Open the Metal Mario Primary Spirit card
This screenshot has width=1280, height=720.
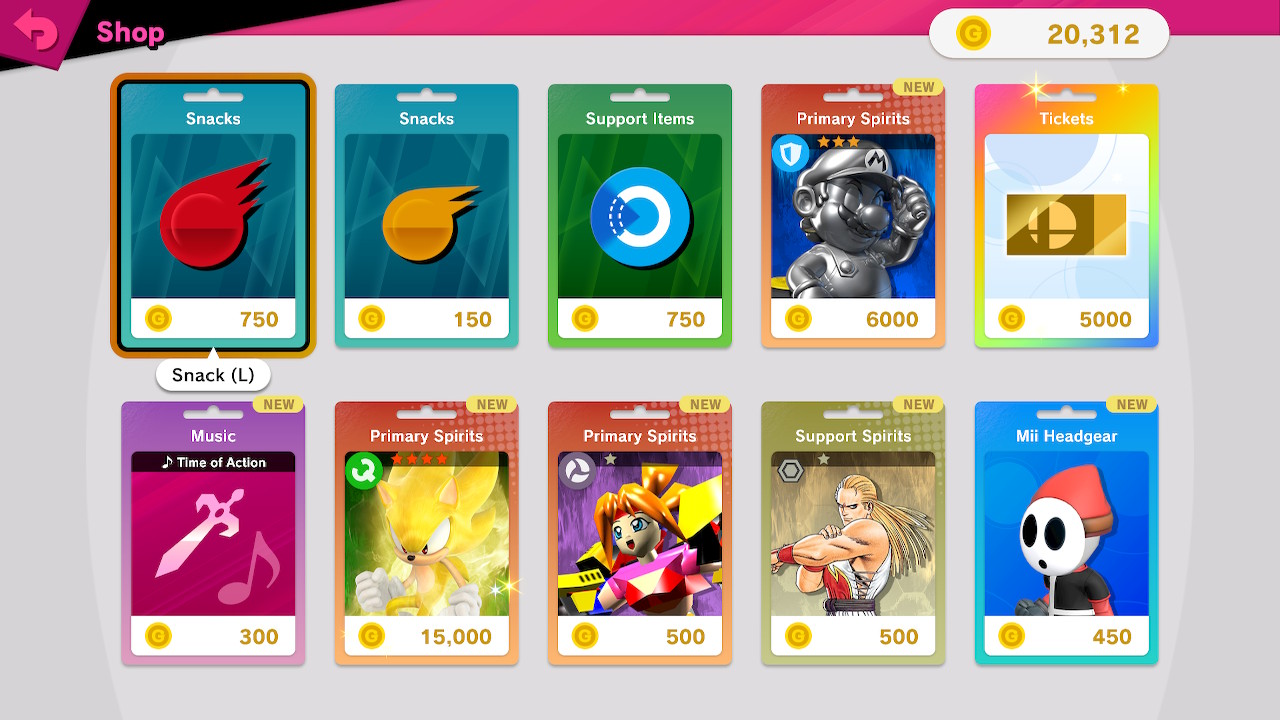tap(853, 216)
